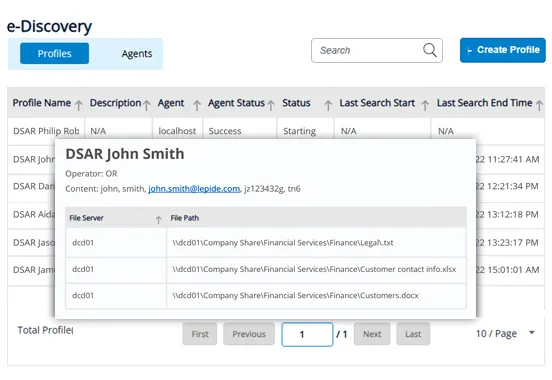Click the search magnifier icon
This screenshot has height=380, width=552.
pos(429,50)
